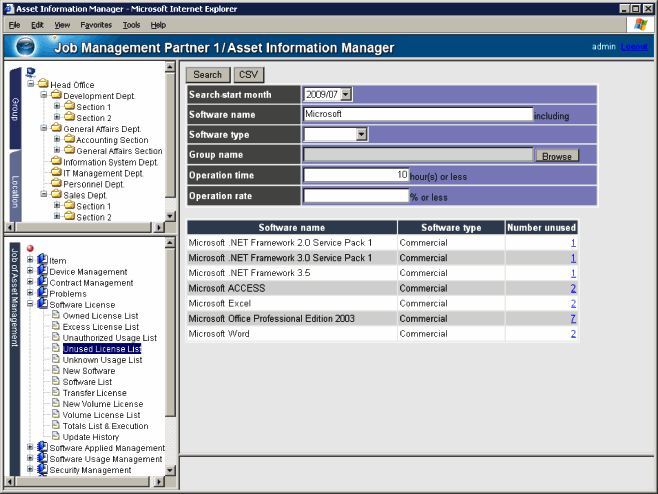The height and width of the screenshot is (494, 658).
Task: Open the Search start month dropdown
Action: [x=346, y=94]
